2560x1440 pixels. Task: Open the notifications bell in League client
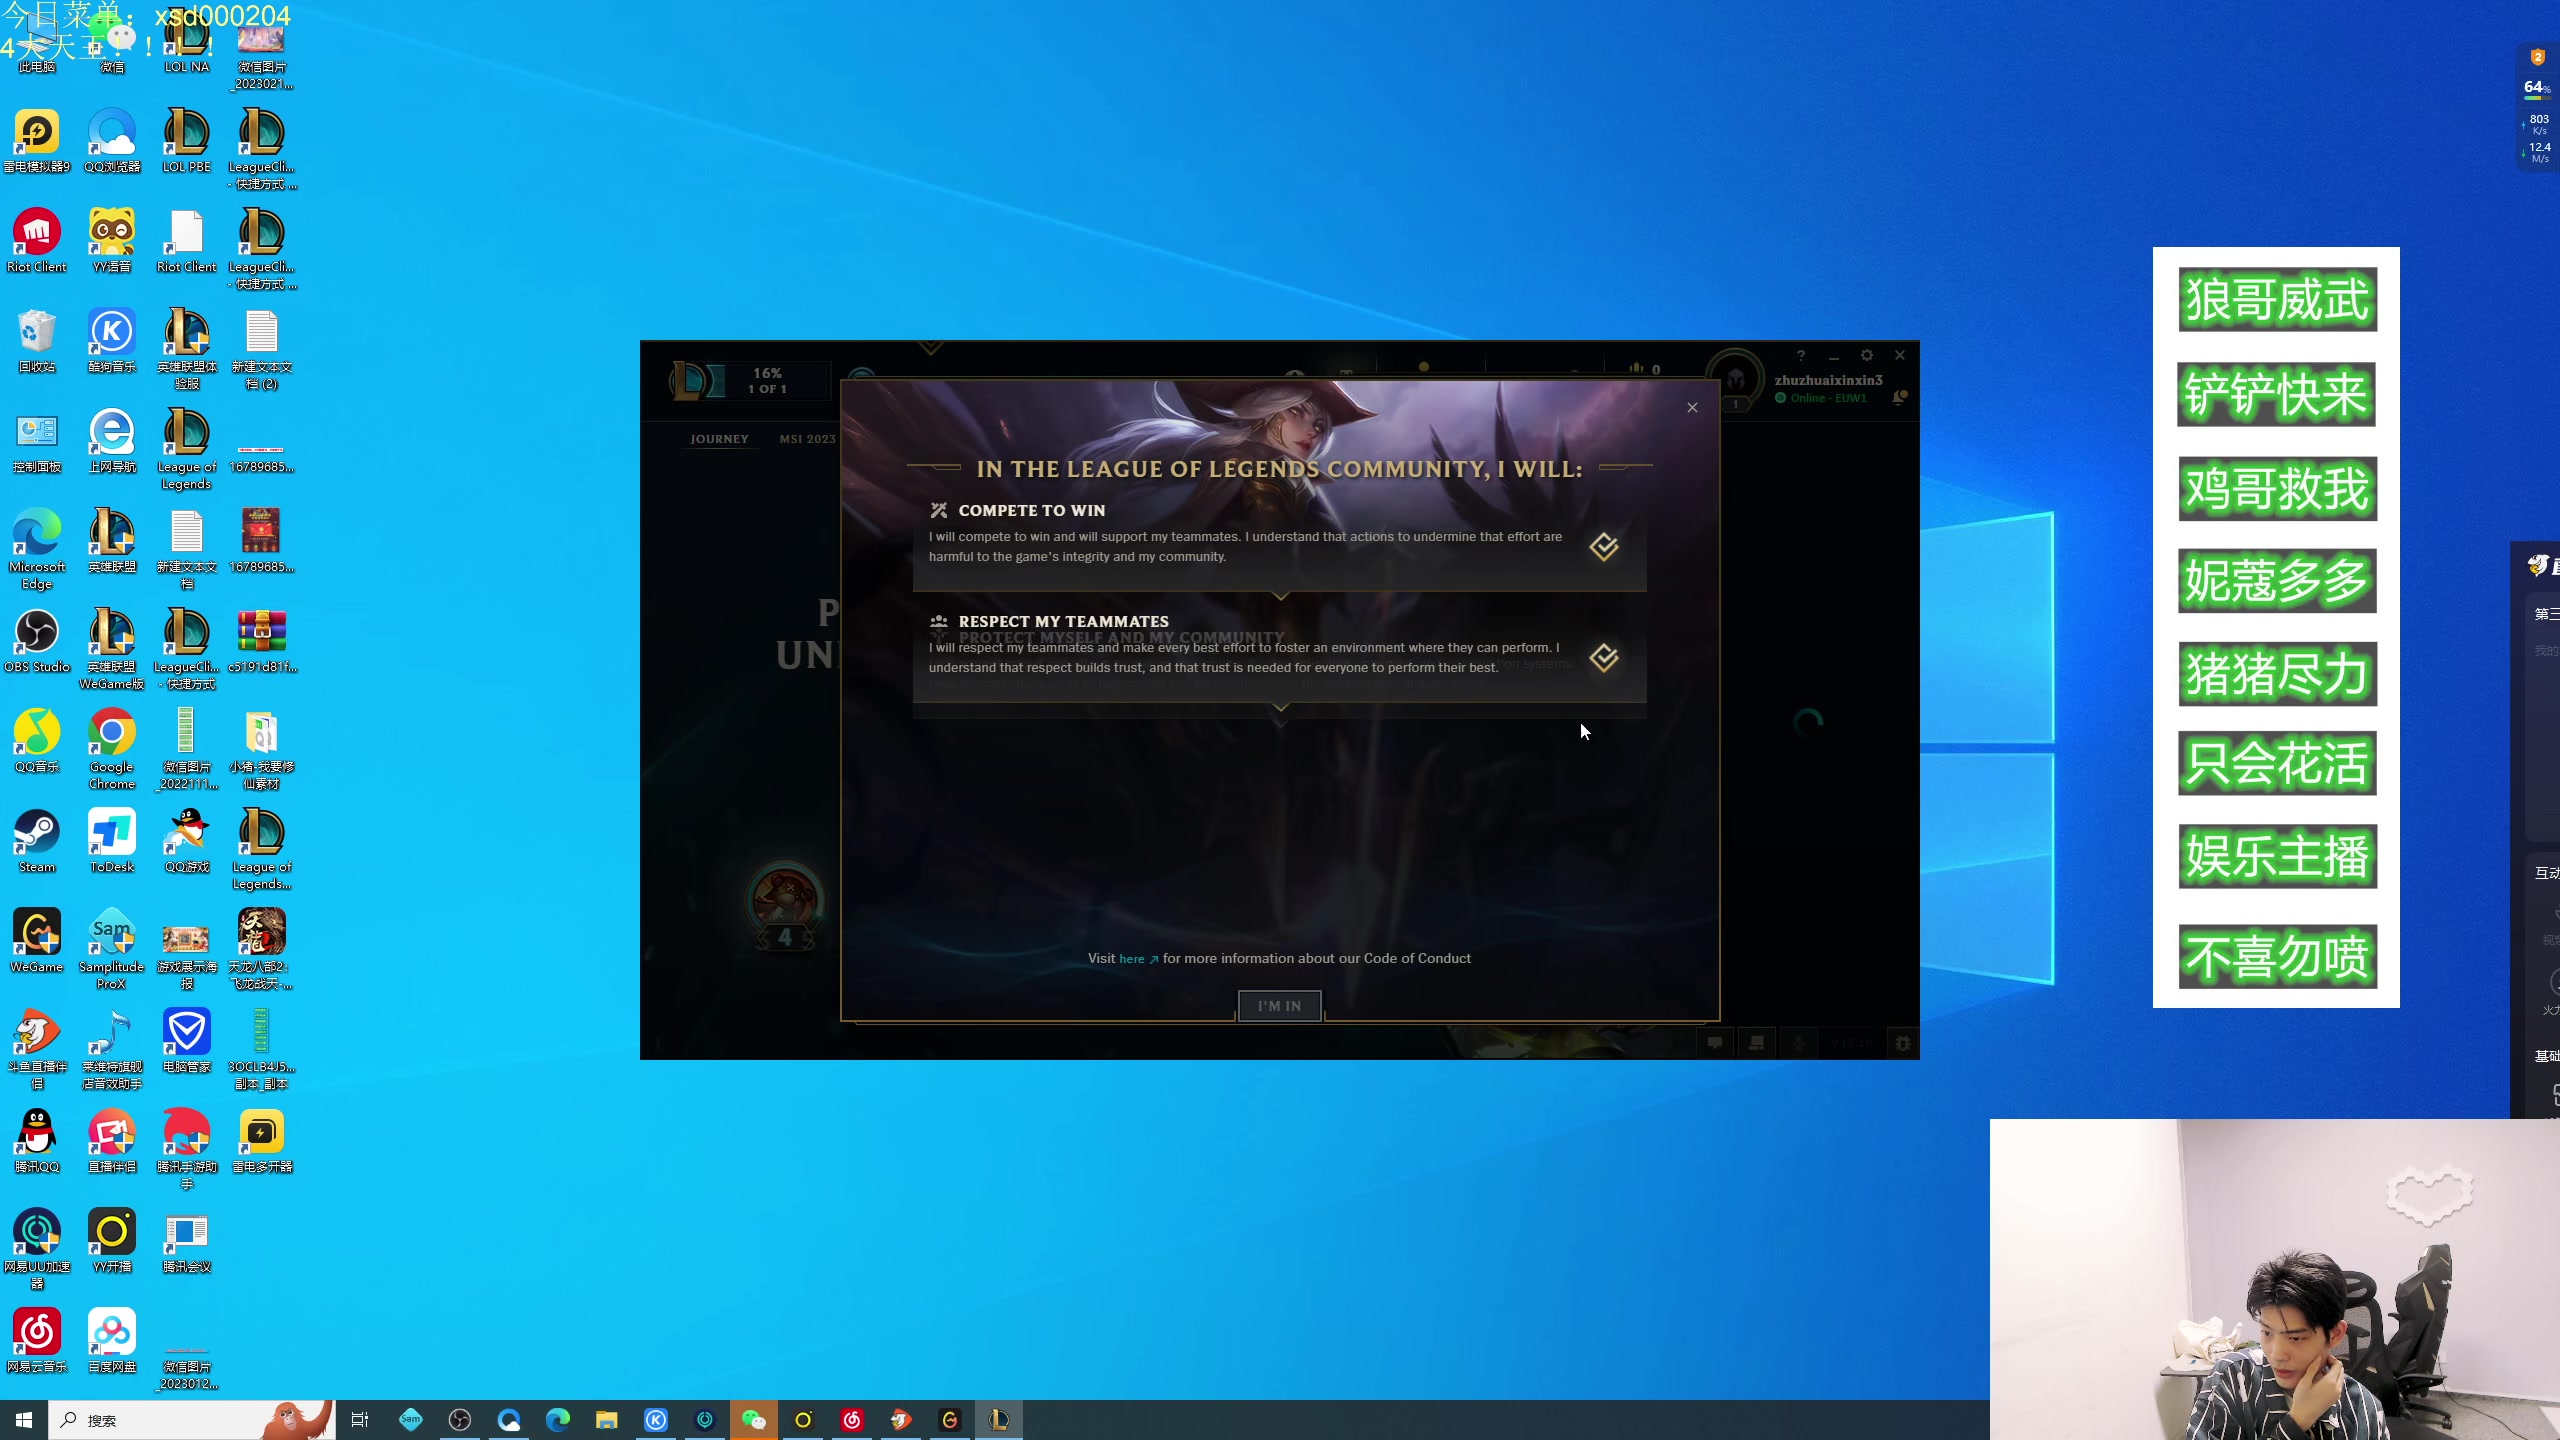(x=1899, y=397)
